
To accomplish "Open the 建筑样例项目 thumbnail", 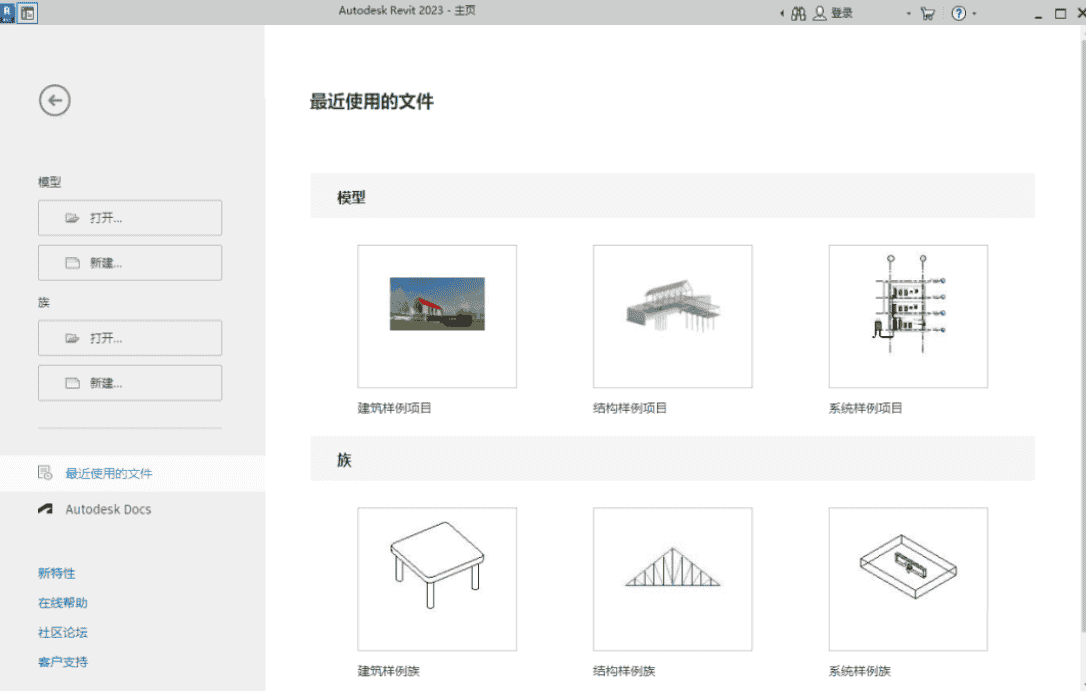I will (x=437, y=316).
